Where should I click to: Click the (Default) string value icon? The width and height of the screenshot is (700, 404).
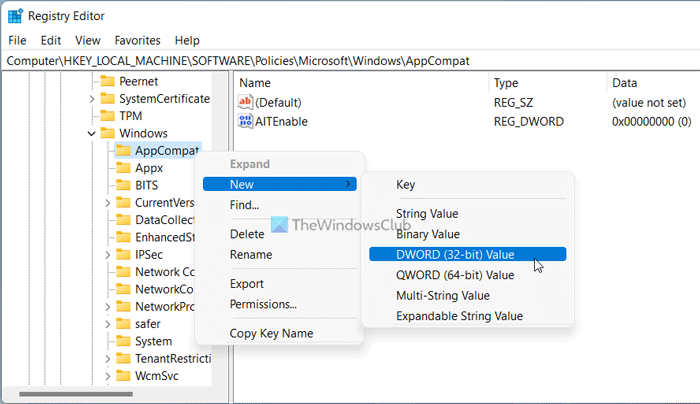click(x=247, y=102)
